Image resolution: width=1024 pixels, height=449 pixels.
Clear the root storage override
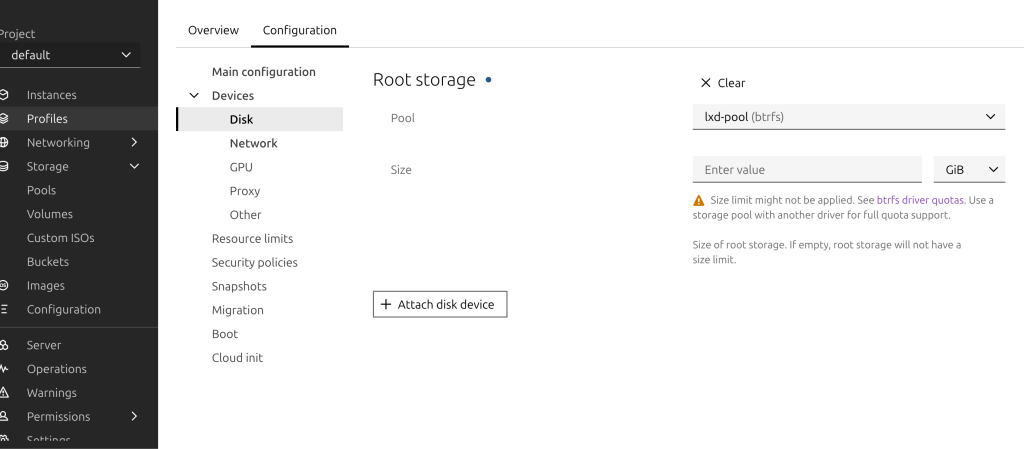[722, 83]
